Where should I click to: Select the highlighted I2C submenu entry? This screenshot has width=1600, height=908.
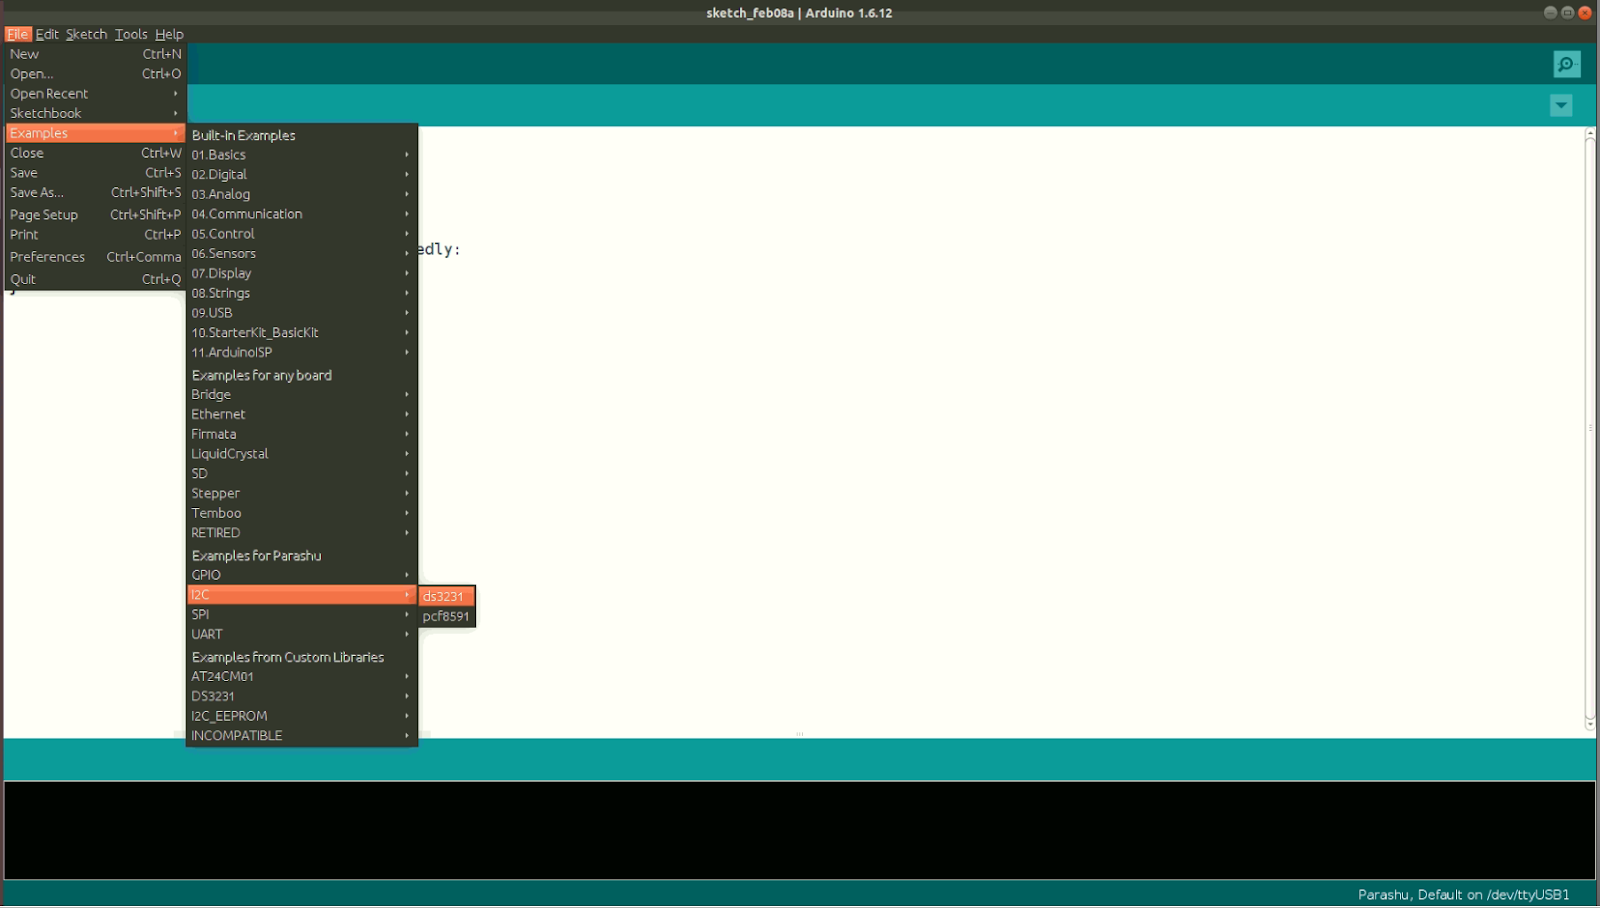[301, 595]
